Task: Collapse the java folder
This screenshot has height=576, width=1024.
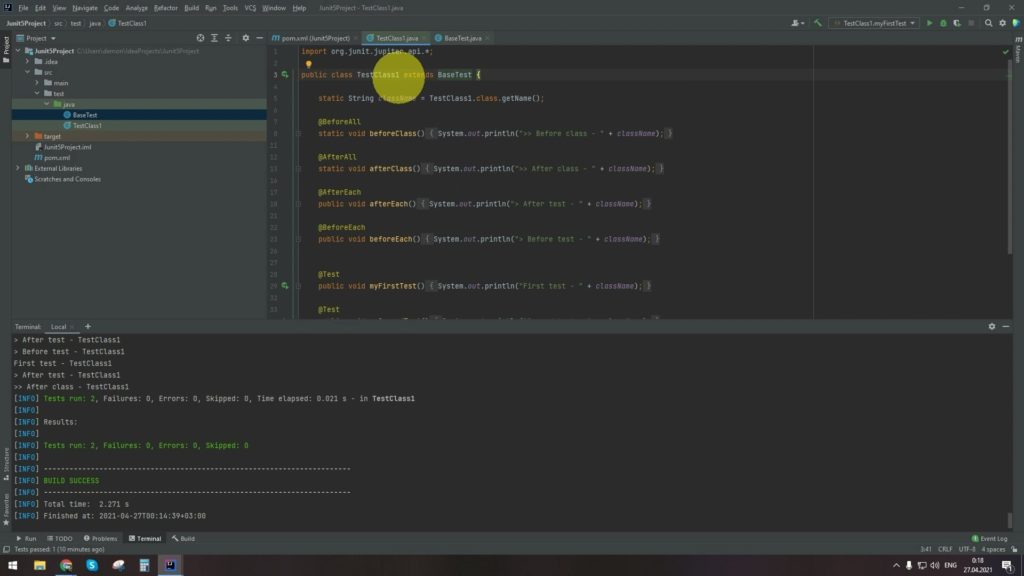Action: (x=46, y=104)
